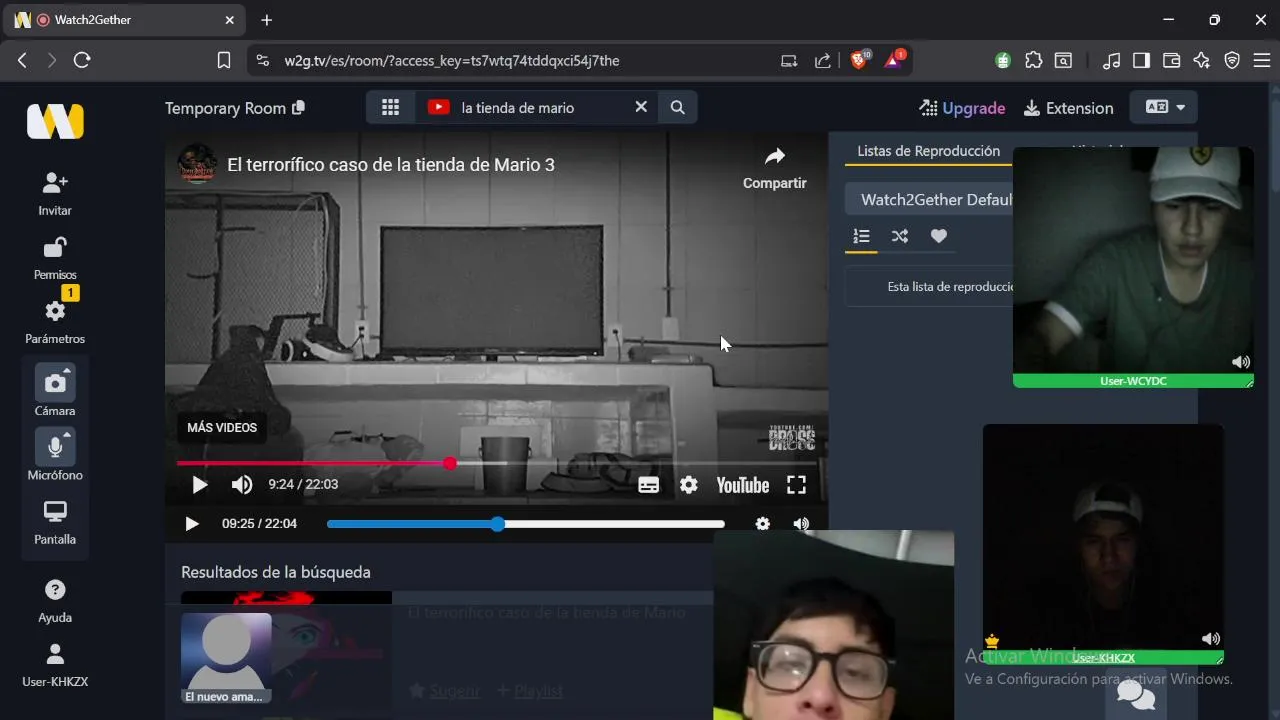
Task: Open the Invitar people icon in sidebar
Action: (x=55, y=183)
